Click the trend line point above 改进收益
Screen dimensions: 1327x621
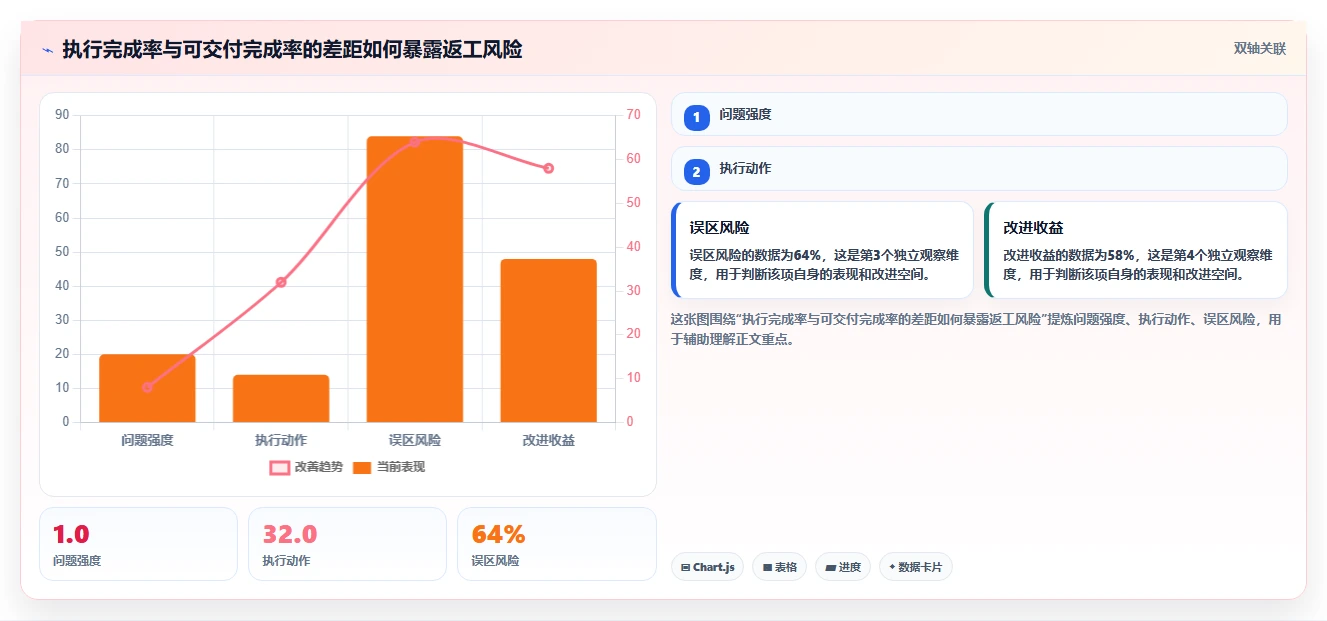click(x=549, y=168)
